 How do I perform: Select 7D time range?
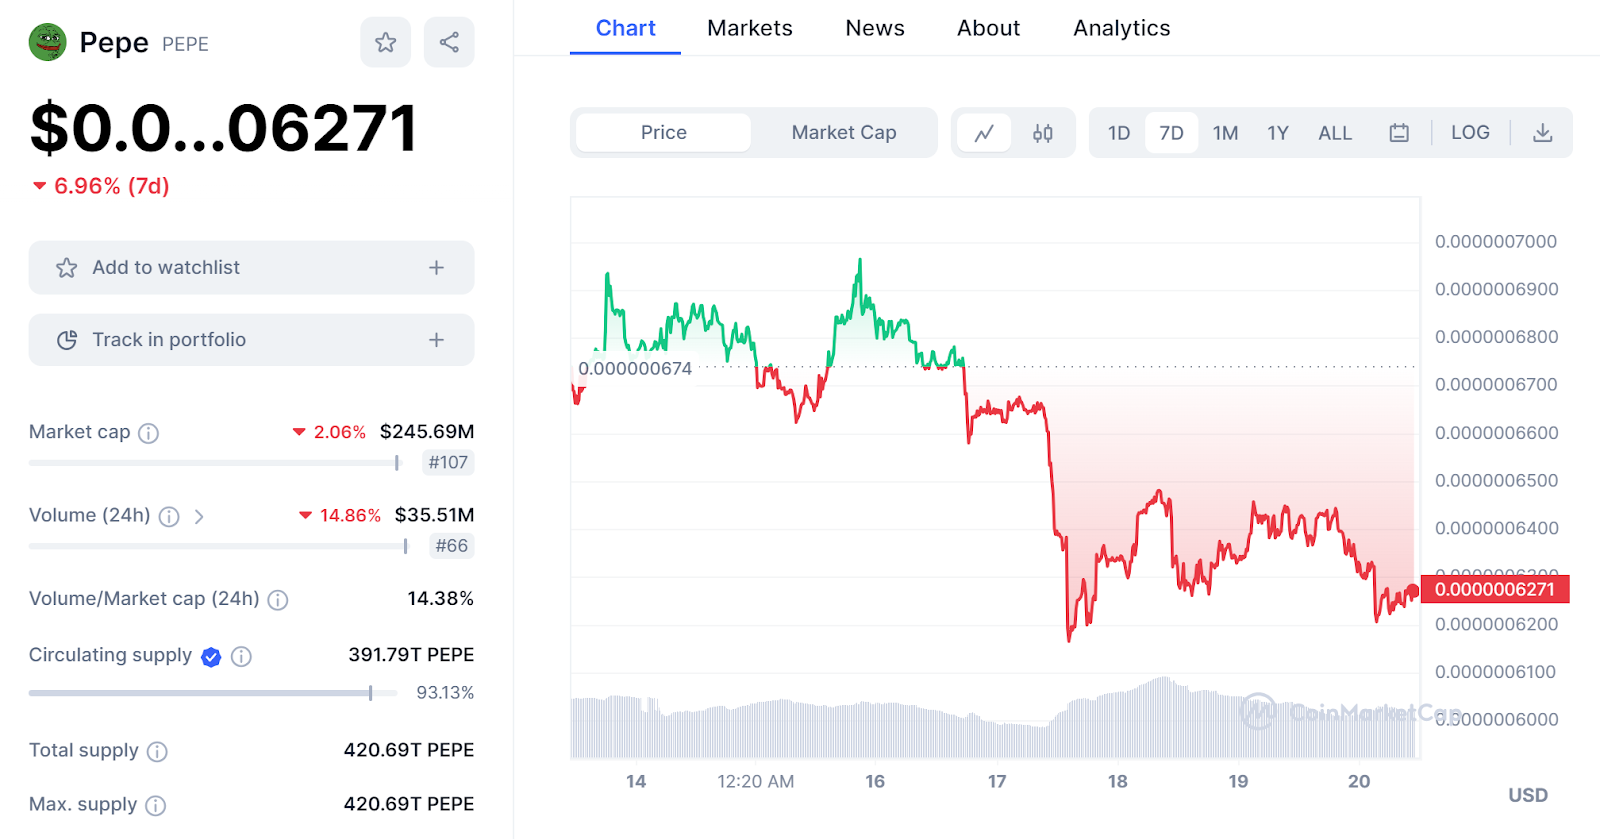point(1171,133)
